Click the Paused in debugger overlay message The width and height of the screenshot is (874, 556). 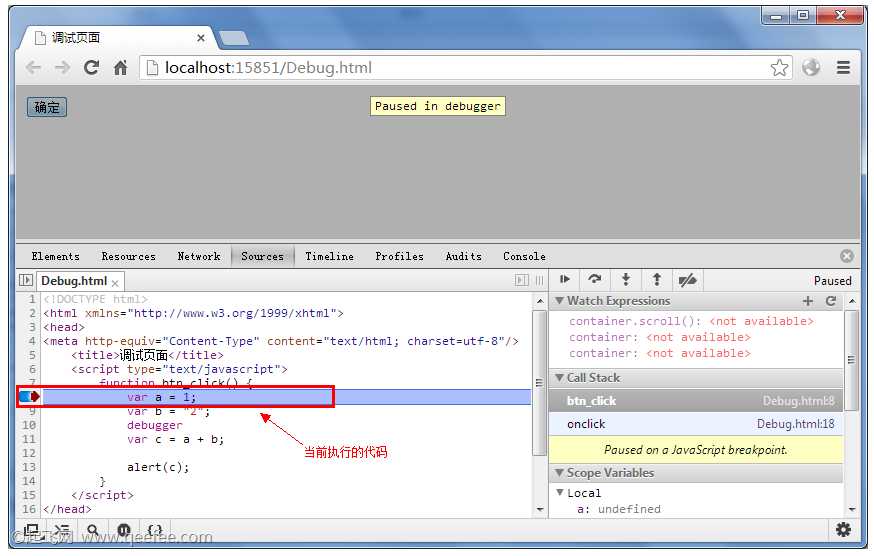point(438,106)
